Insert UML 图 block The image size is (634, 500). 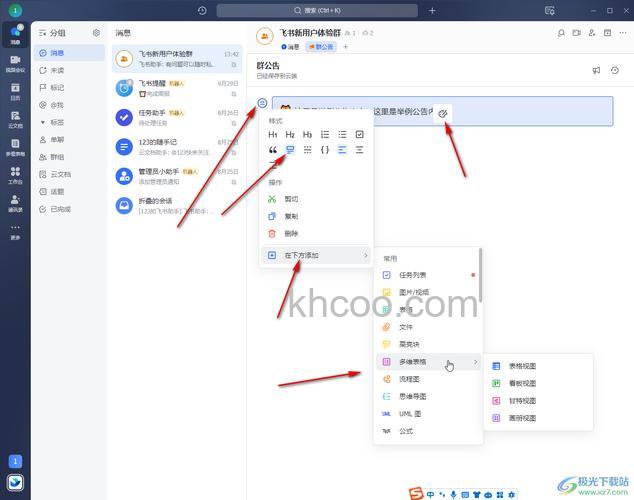pyautogui.click(x=428, y=414)
